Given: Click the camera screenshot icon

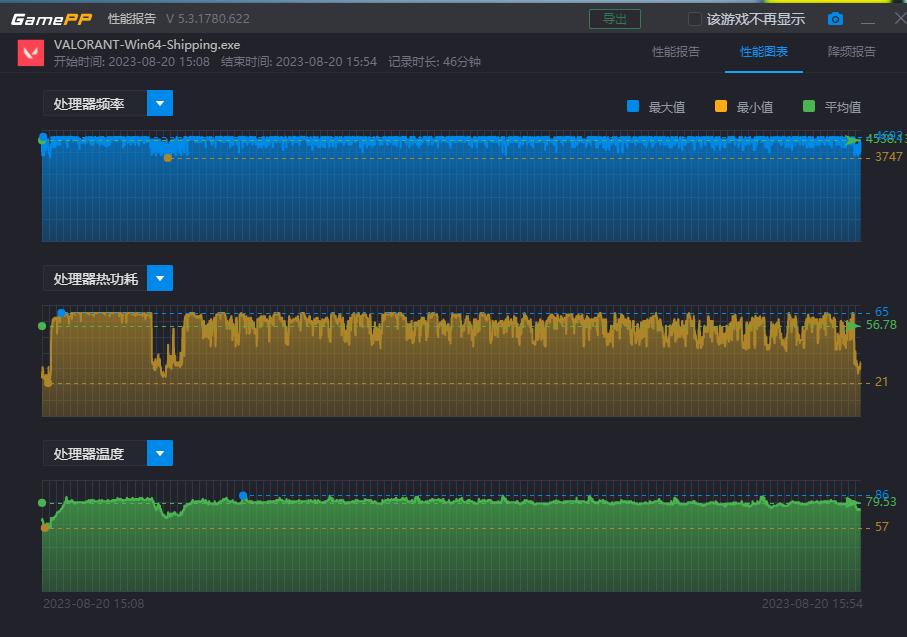Looking at the screenshot, I should (x=835, y=19).
